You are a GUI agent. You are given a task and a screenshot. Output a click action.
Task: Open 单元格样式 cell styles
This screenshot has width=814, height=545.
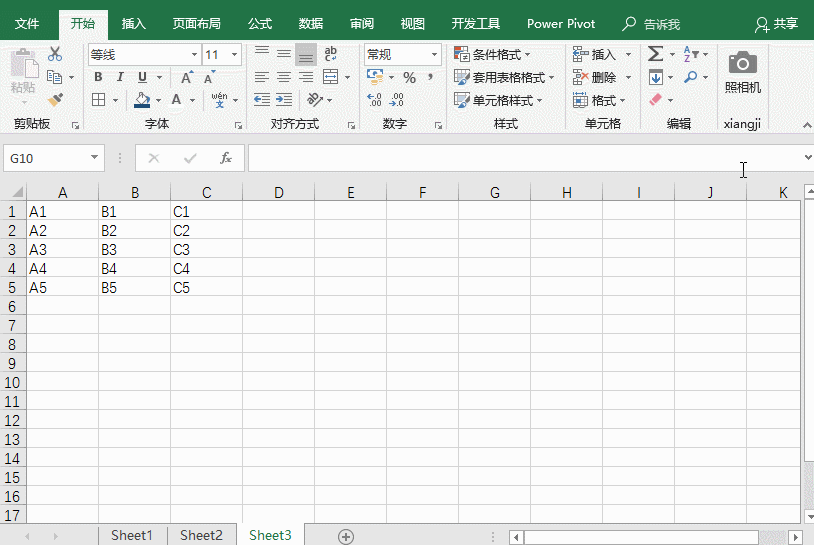pyautogui.click(x=498, y=100)
